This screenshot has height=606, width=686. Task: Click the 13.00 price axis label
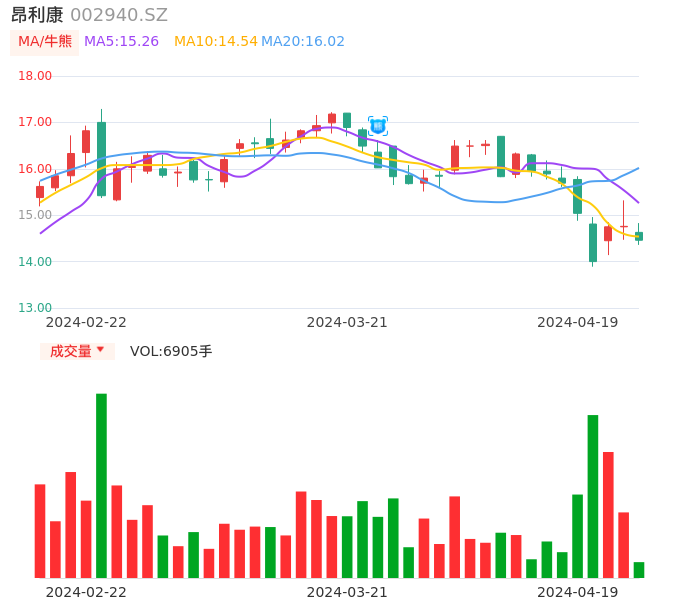point(36,308)
